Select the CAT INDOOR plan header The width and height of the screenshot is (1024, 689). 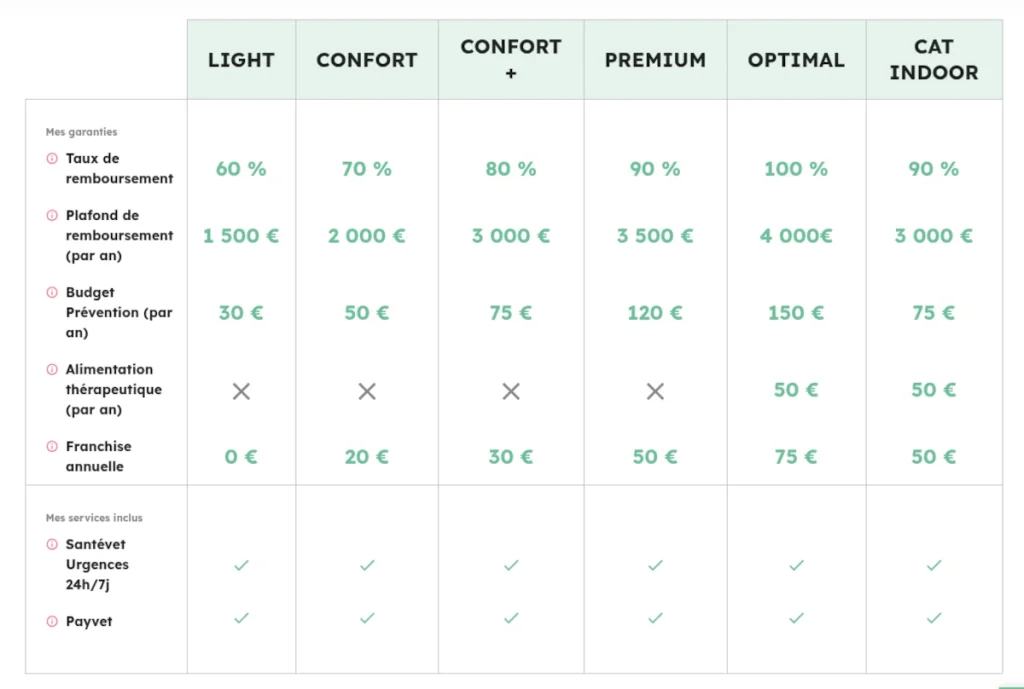pos(934,60)
